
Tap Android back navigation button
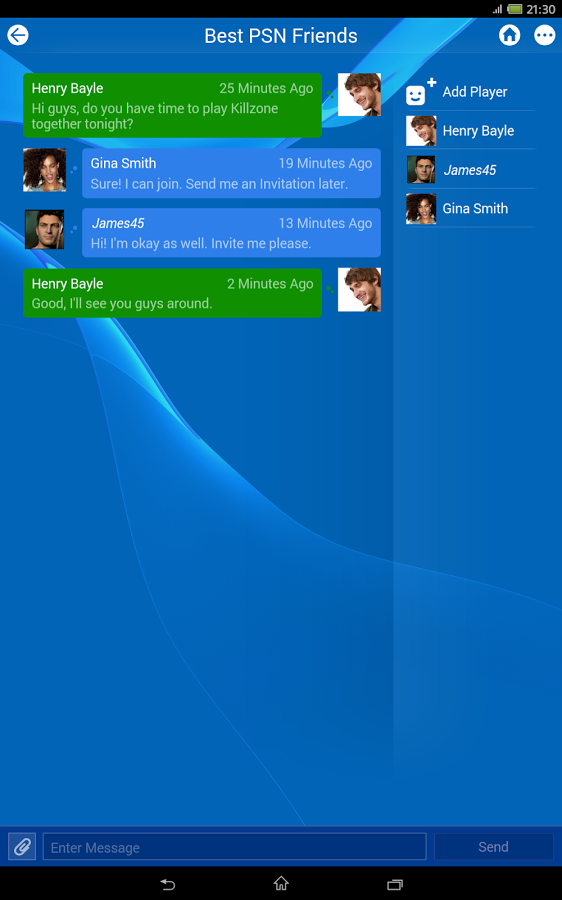pos(168,884)
